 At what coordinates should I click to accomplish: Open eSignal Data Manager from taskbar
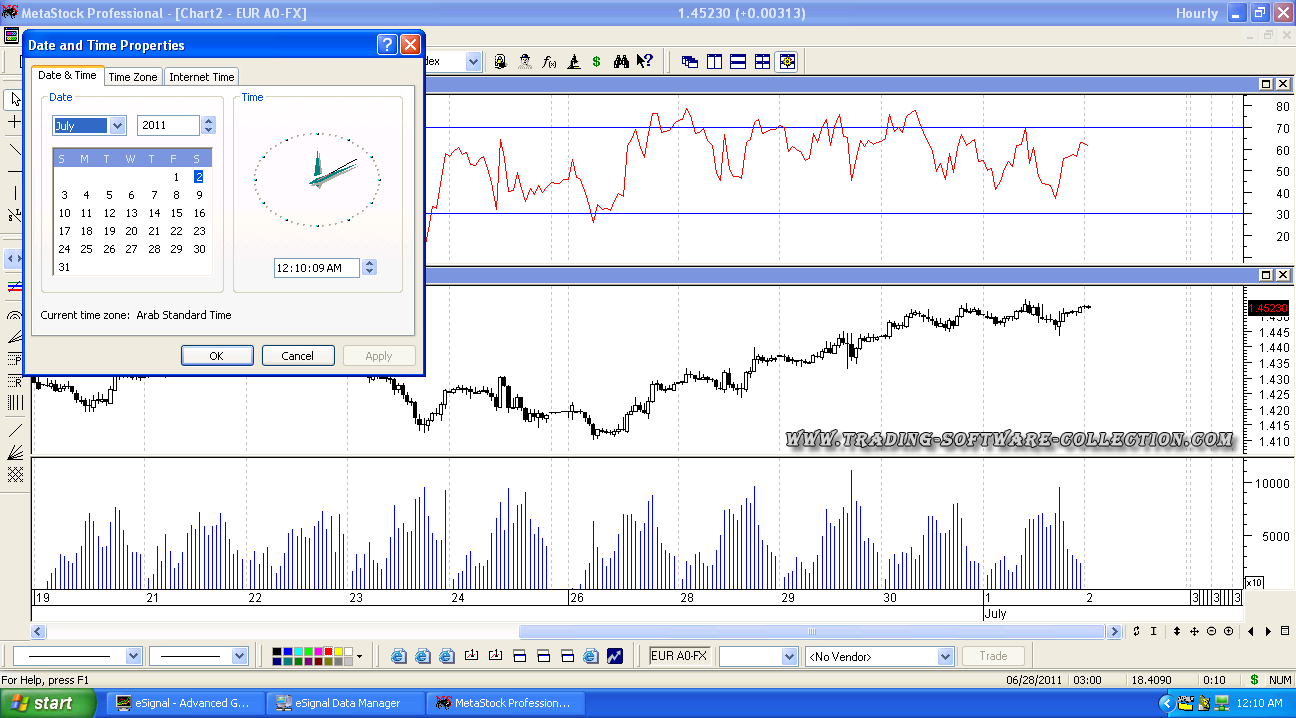346,703
